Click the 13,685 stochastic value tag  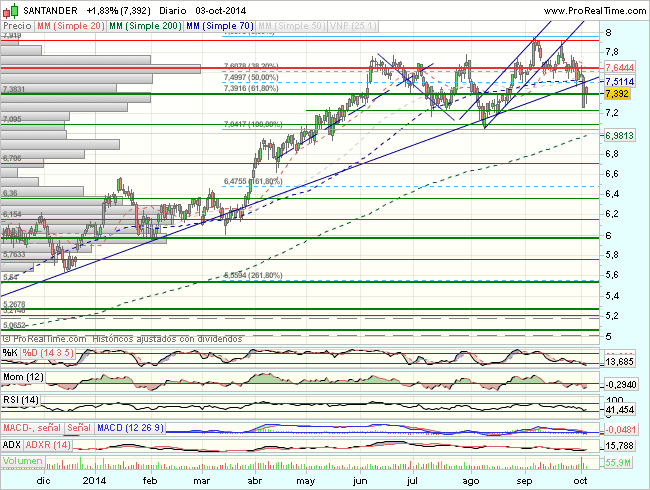(x=619, y=362)
